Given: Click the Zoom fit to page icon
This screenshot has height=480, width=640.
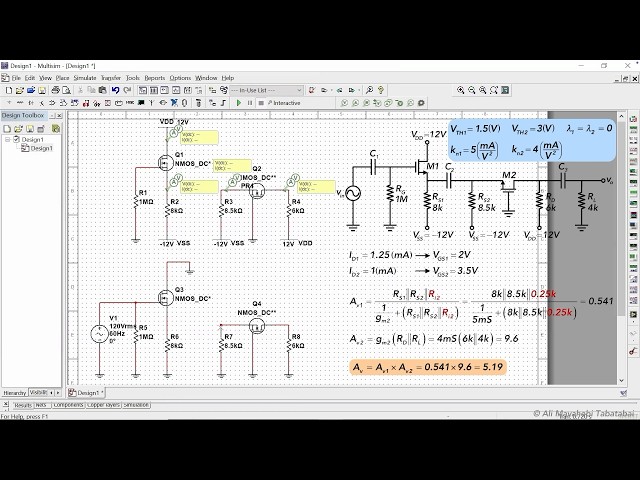Looking at the screenshot, I should (x=494, y=90).
